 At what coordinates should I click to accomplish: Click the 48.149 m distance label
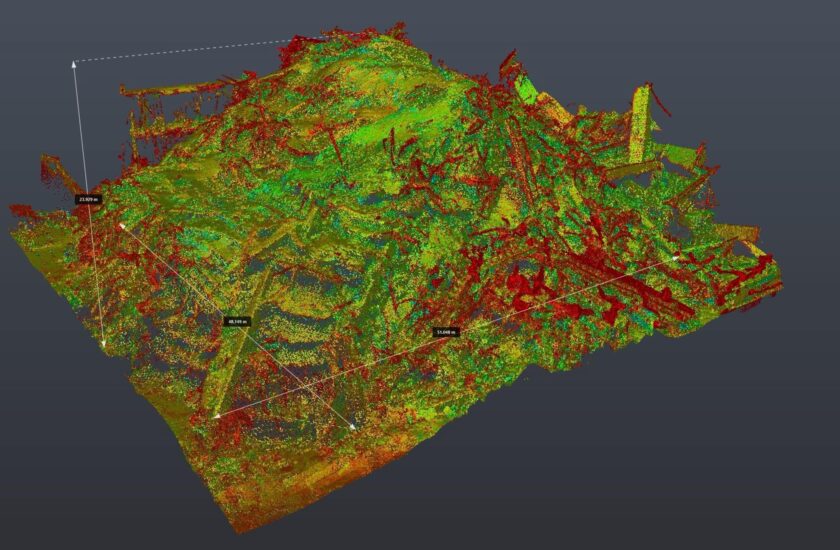[x=237, y=321]
